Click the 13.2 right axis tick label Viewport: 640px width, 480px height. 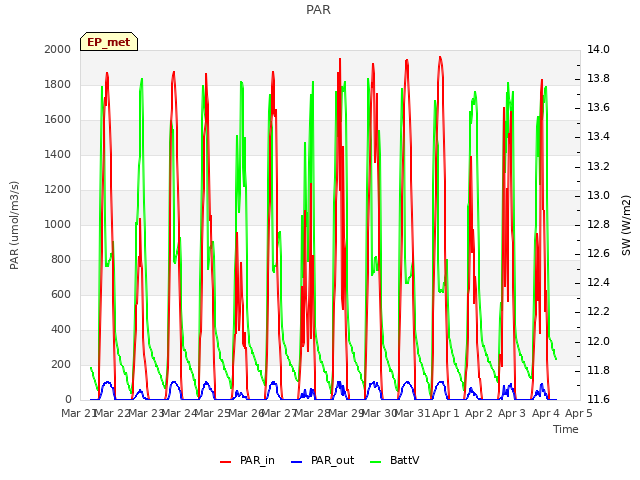coord(598,166)
